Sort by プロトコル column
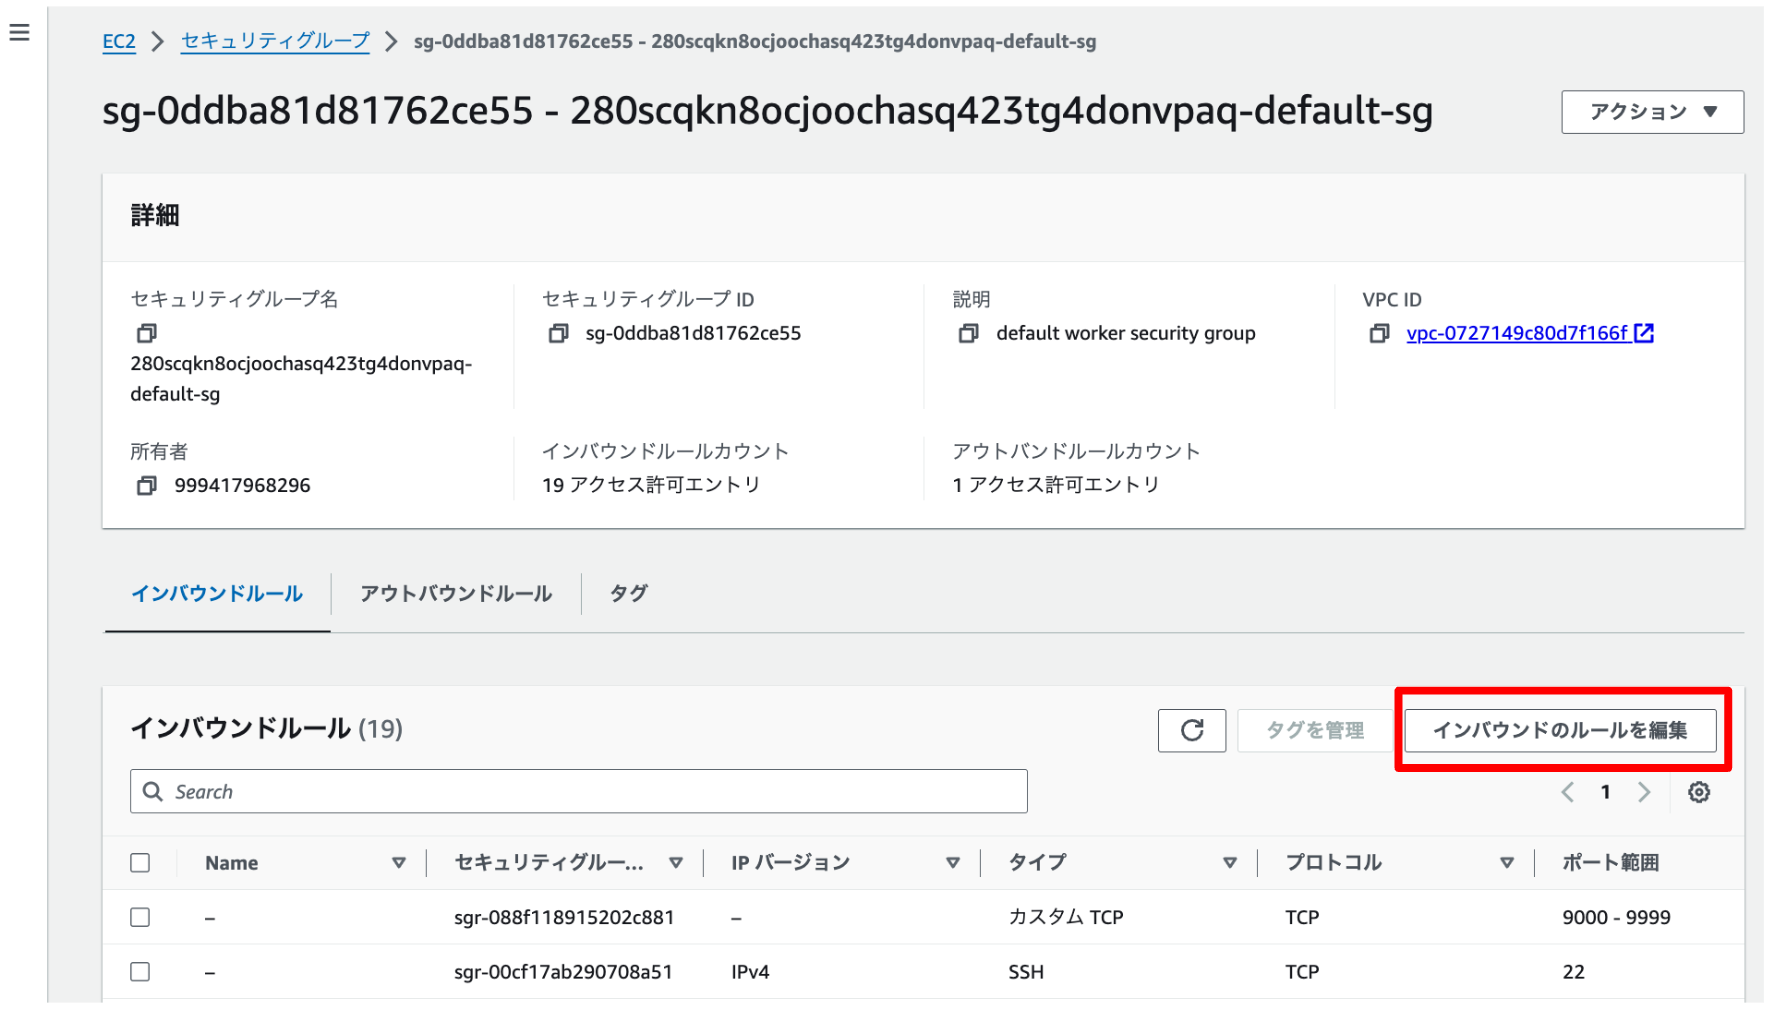This screenshot has width=1778, height=1012. pos(1507,863)
